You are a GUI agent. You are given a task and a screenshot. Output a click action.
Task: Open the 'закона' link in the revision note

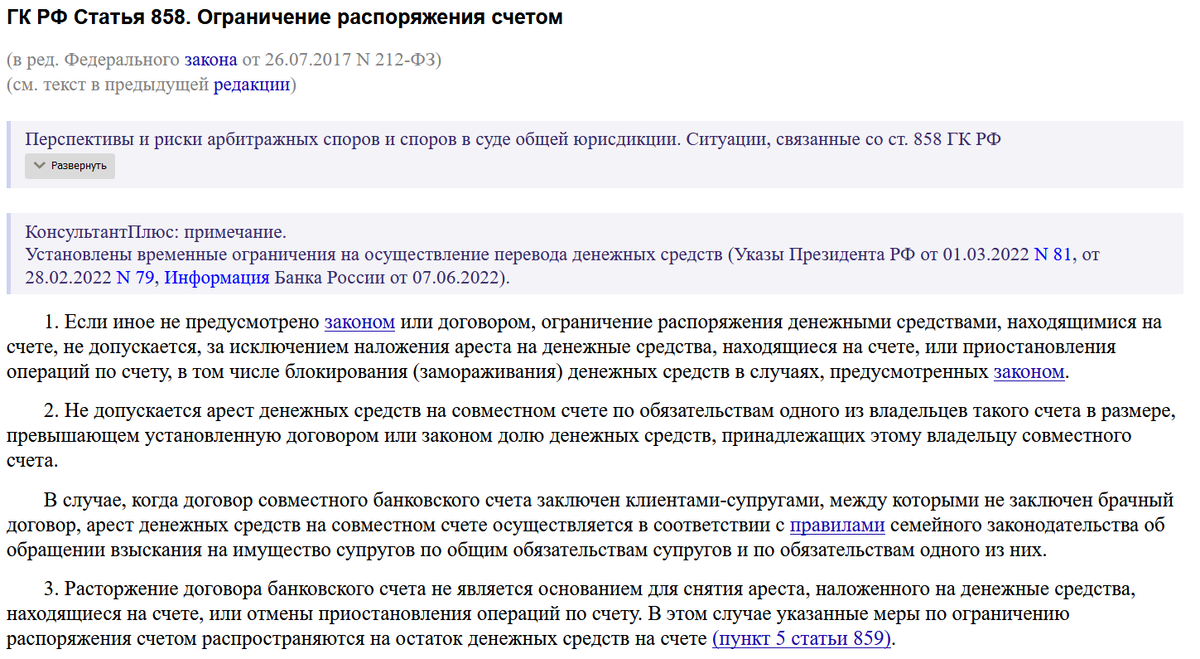tap(210, 60)
